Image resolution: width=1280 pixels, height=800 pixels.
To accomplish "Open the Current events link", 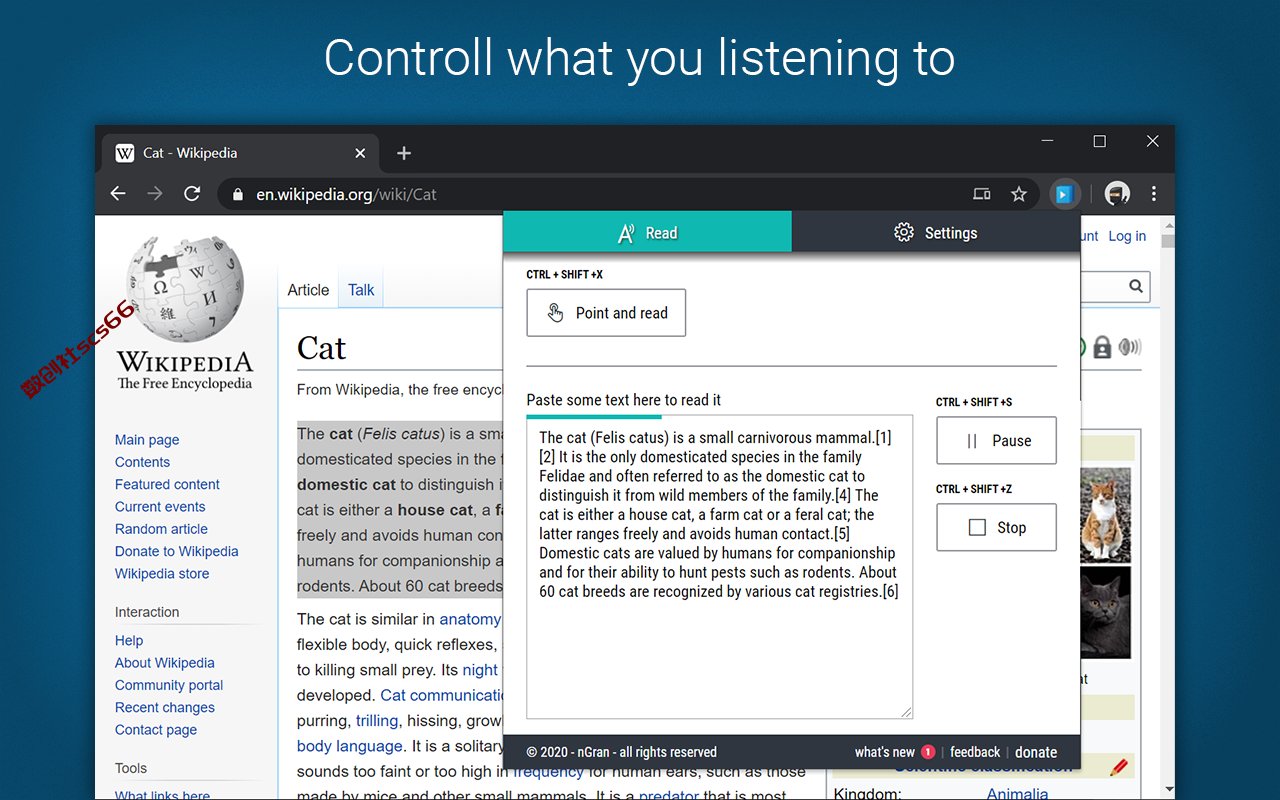I will [160, 507].
